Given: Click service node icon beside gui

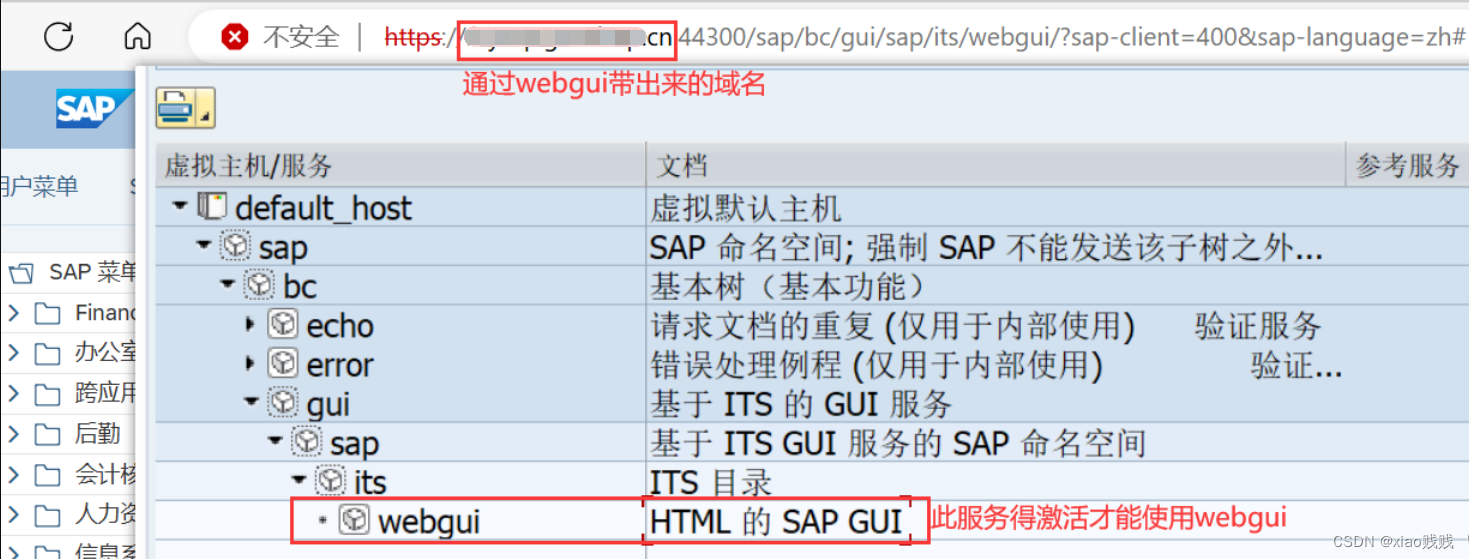Looking at the screenshot, I should click(x=283, y=402).
